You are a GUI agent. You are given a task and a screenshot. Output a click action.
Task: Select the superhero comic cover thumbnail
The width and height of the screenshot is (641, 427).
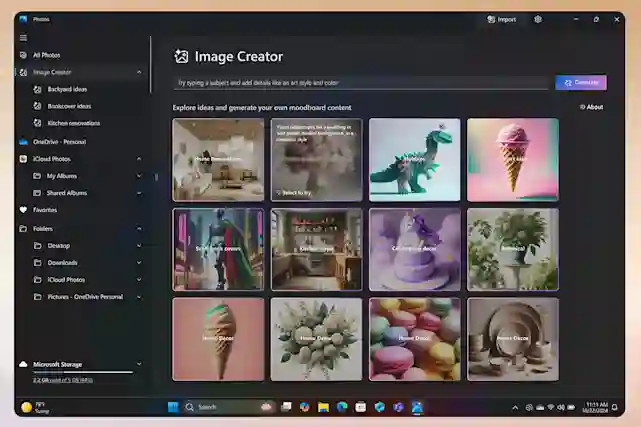(218, 250)
